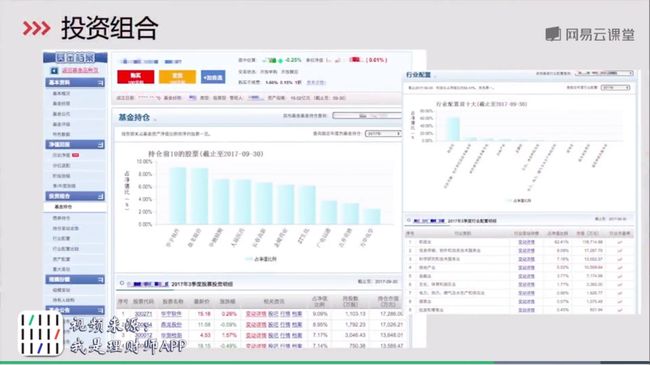Image resolution: width=650 pixels, height=365 pixels.
Task: Click the round icon before 2017年3季度行业配置明细
Action: tap(409, 220)
